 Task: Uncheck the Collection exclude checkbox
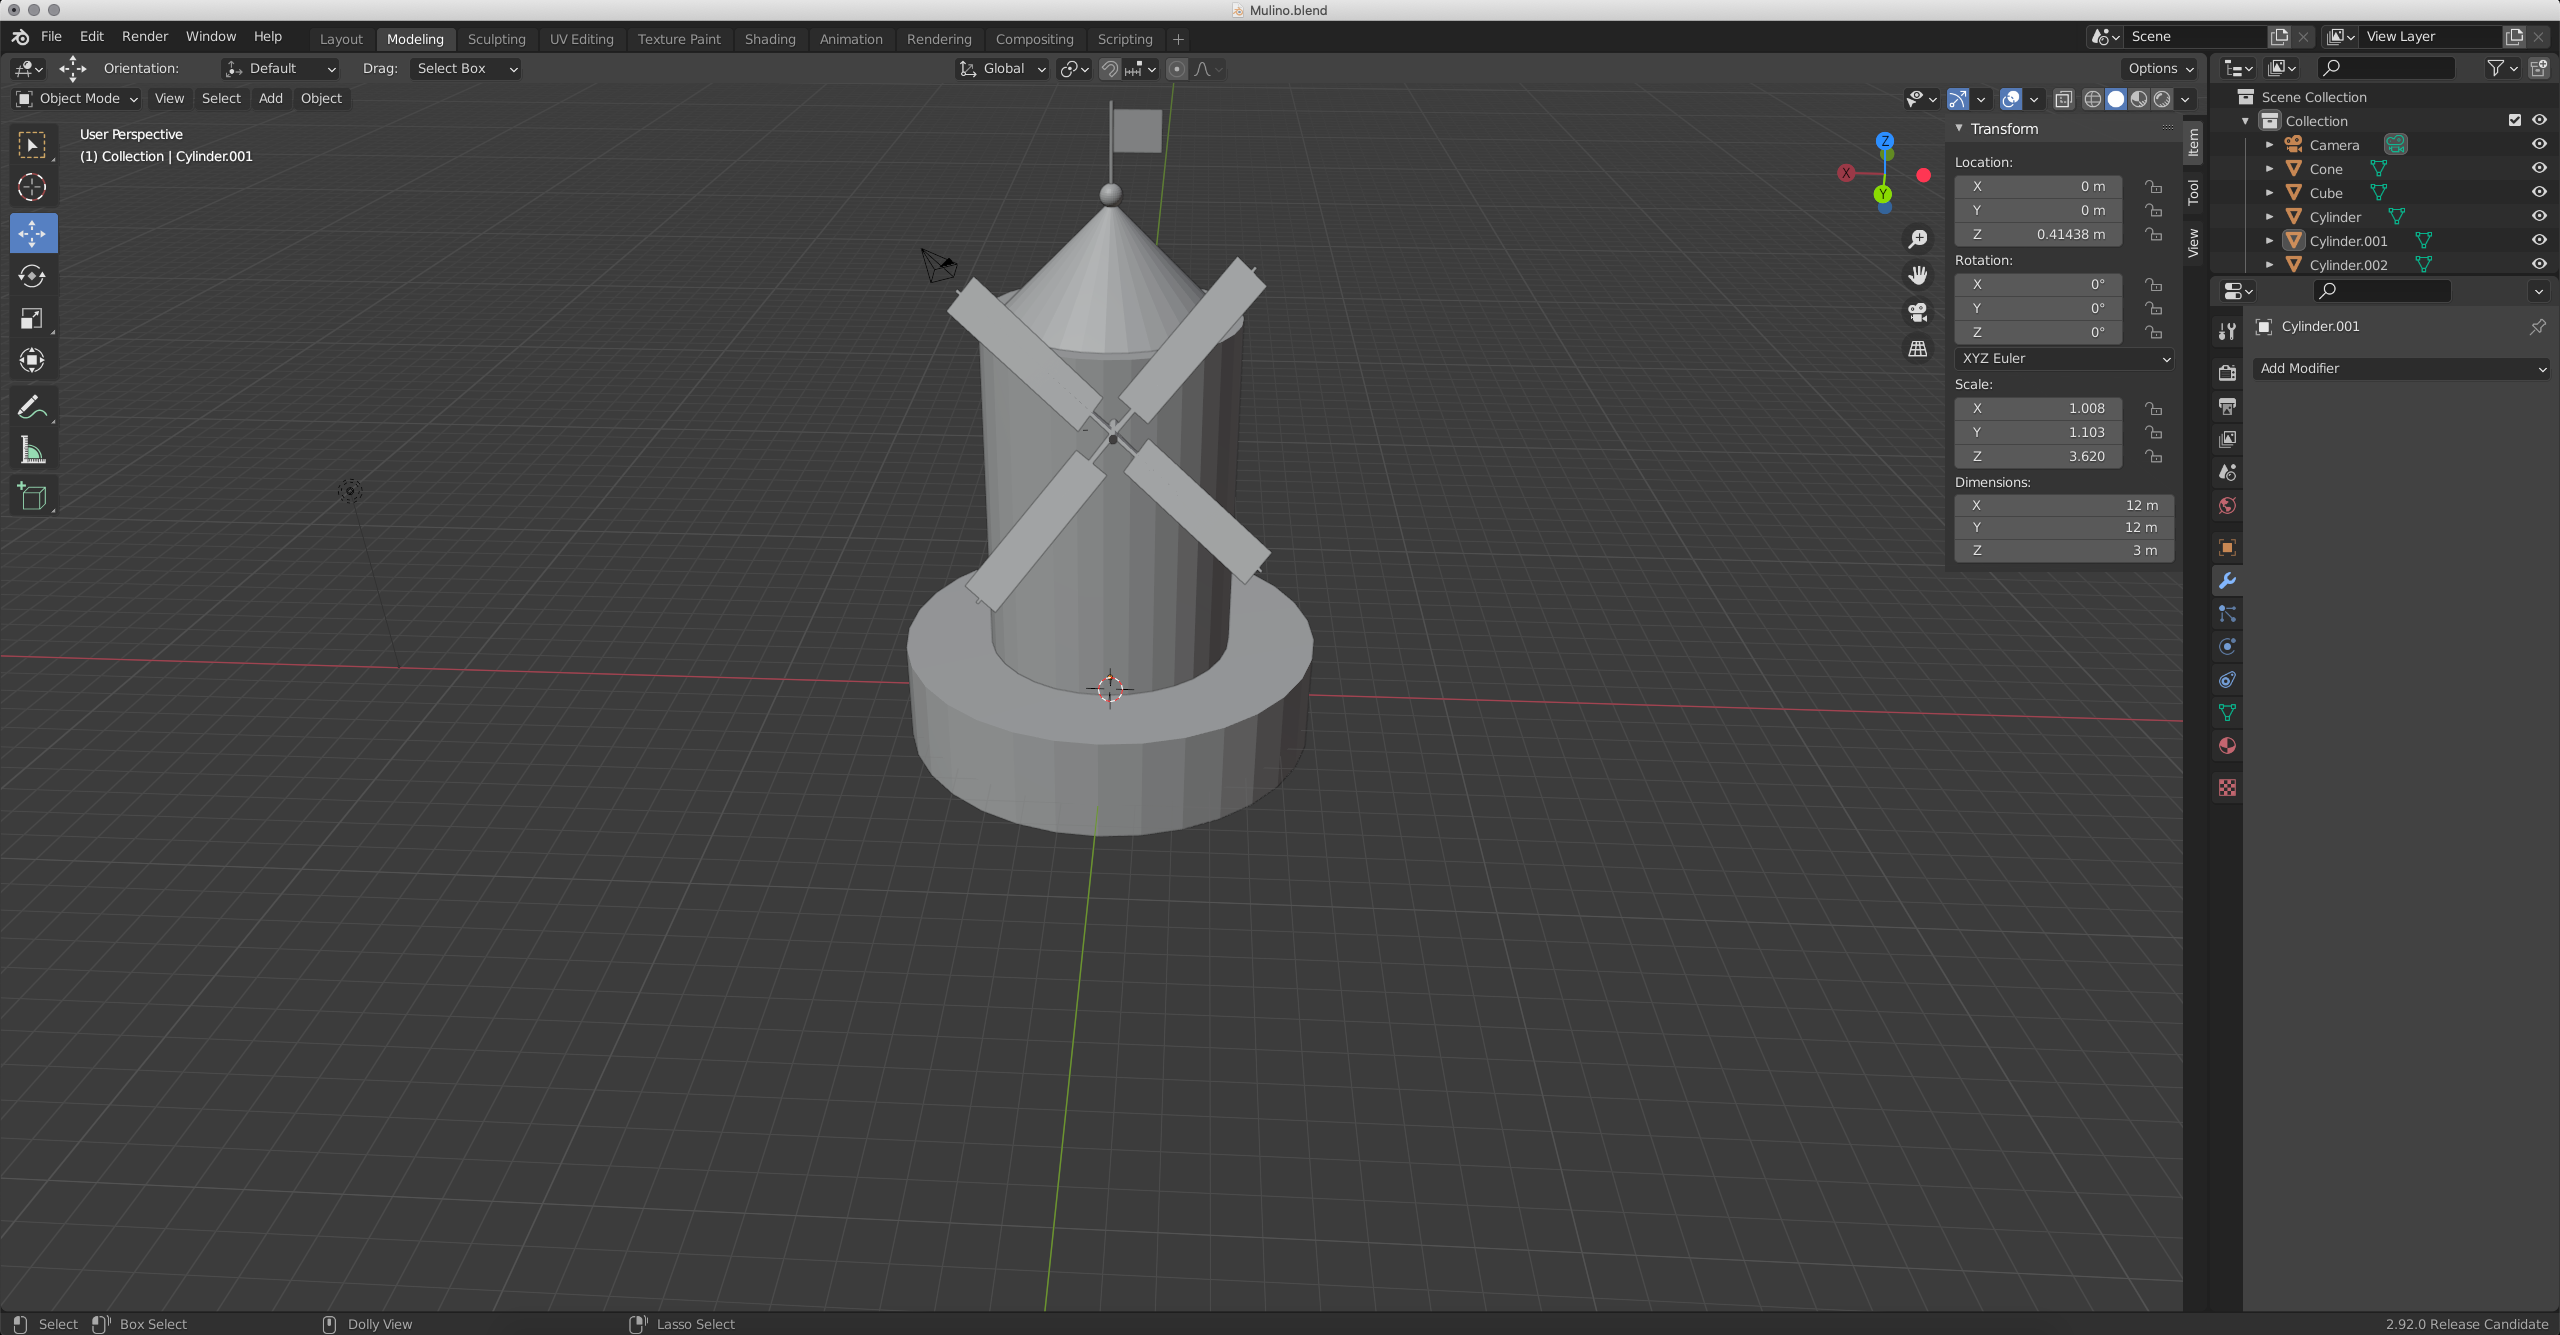click(2515, 120)
